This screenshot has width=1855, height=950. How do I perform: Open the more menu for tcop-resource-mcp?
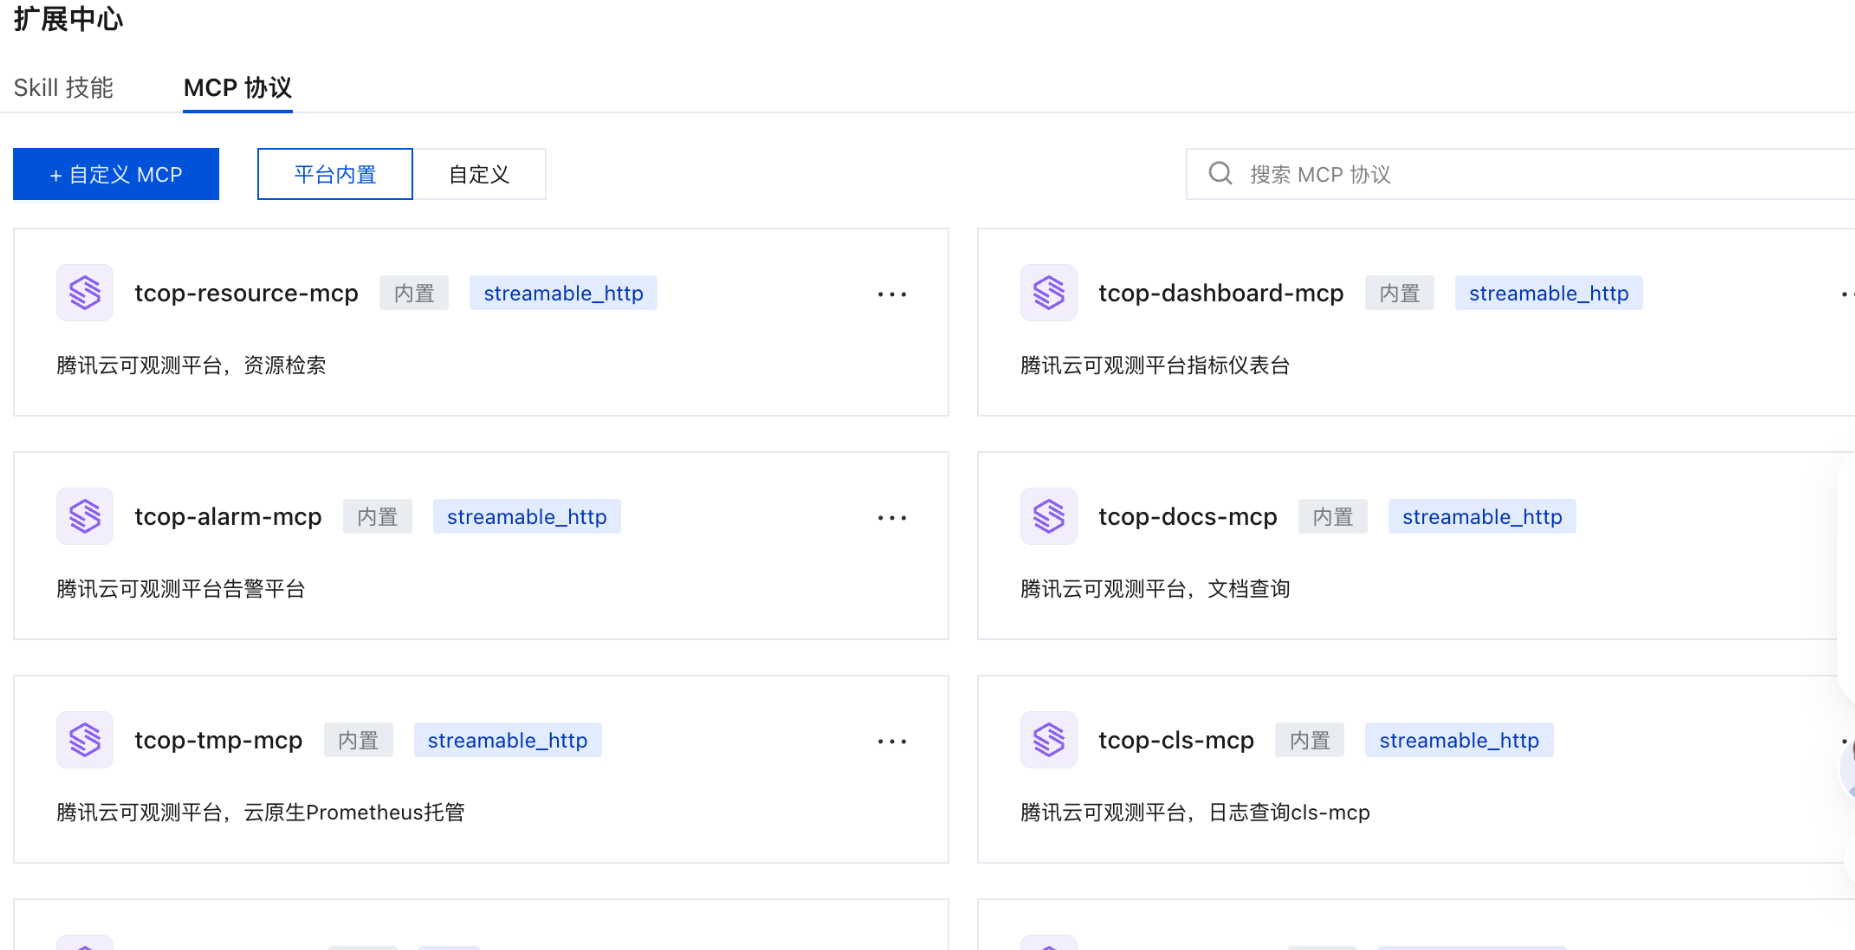(892, 294)
